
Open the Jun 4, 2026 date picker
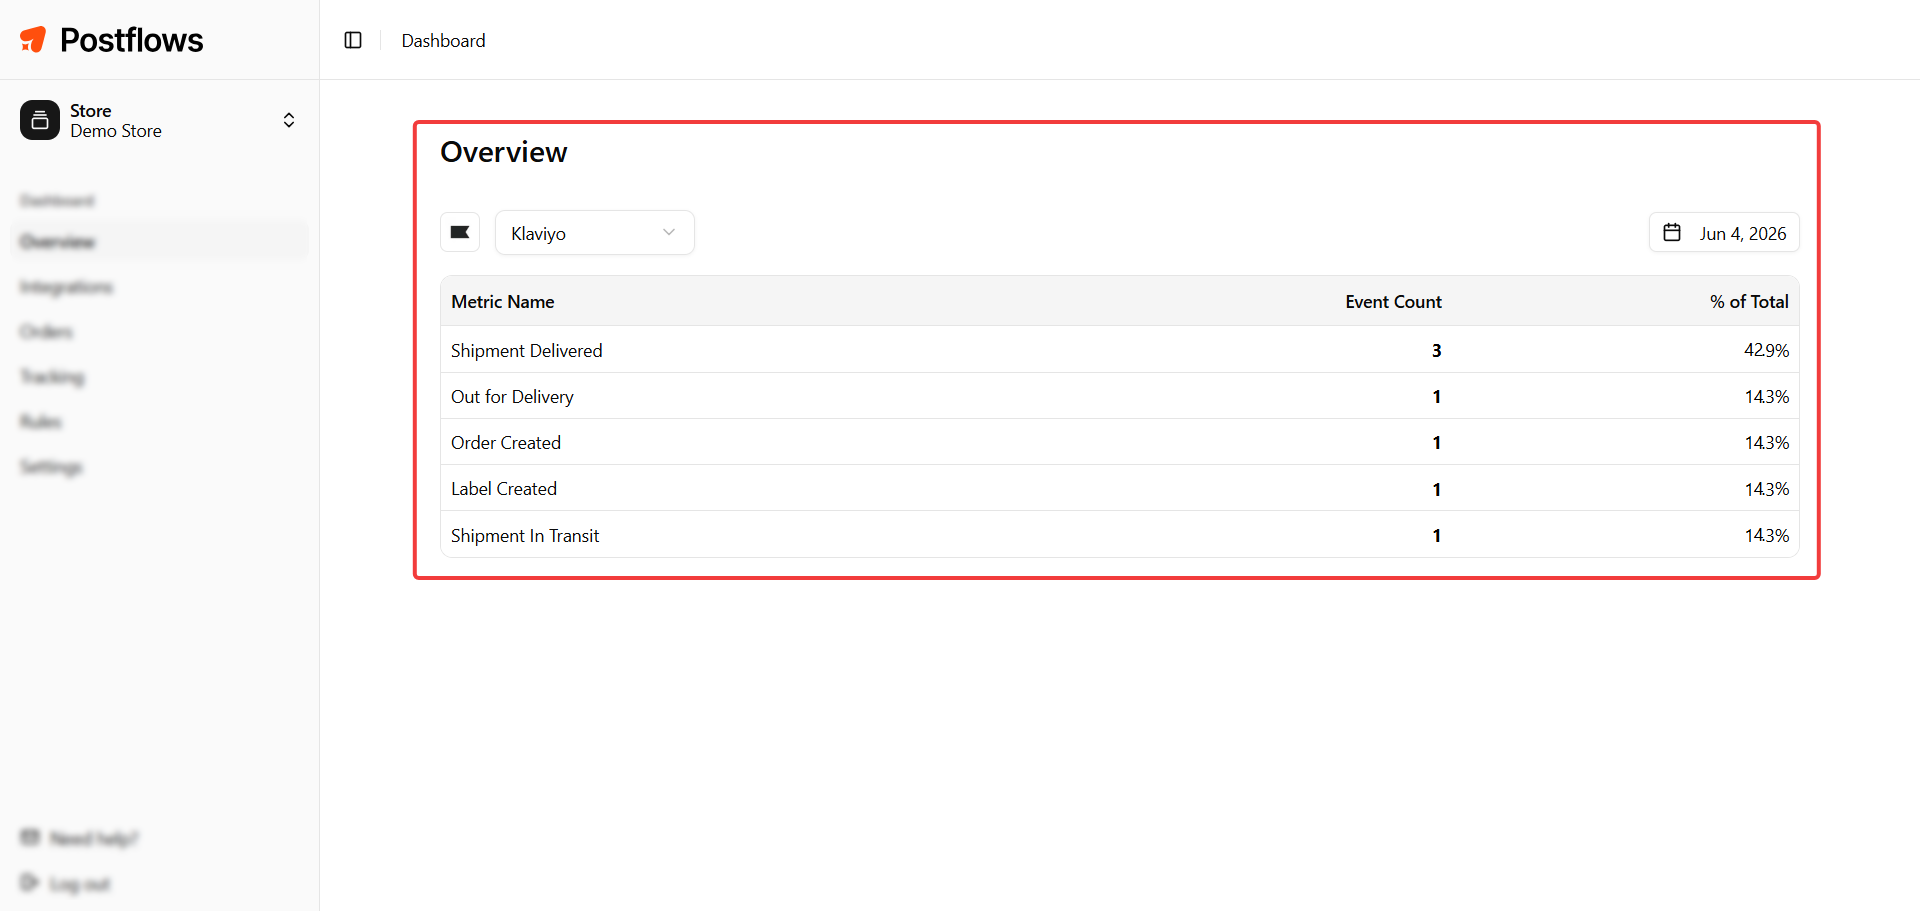click(1724, 233)
